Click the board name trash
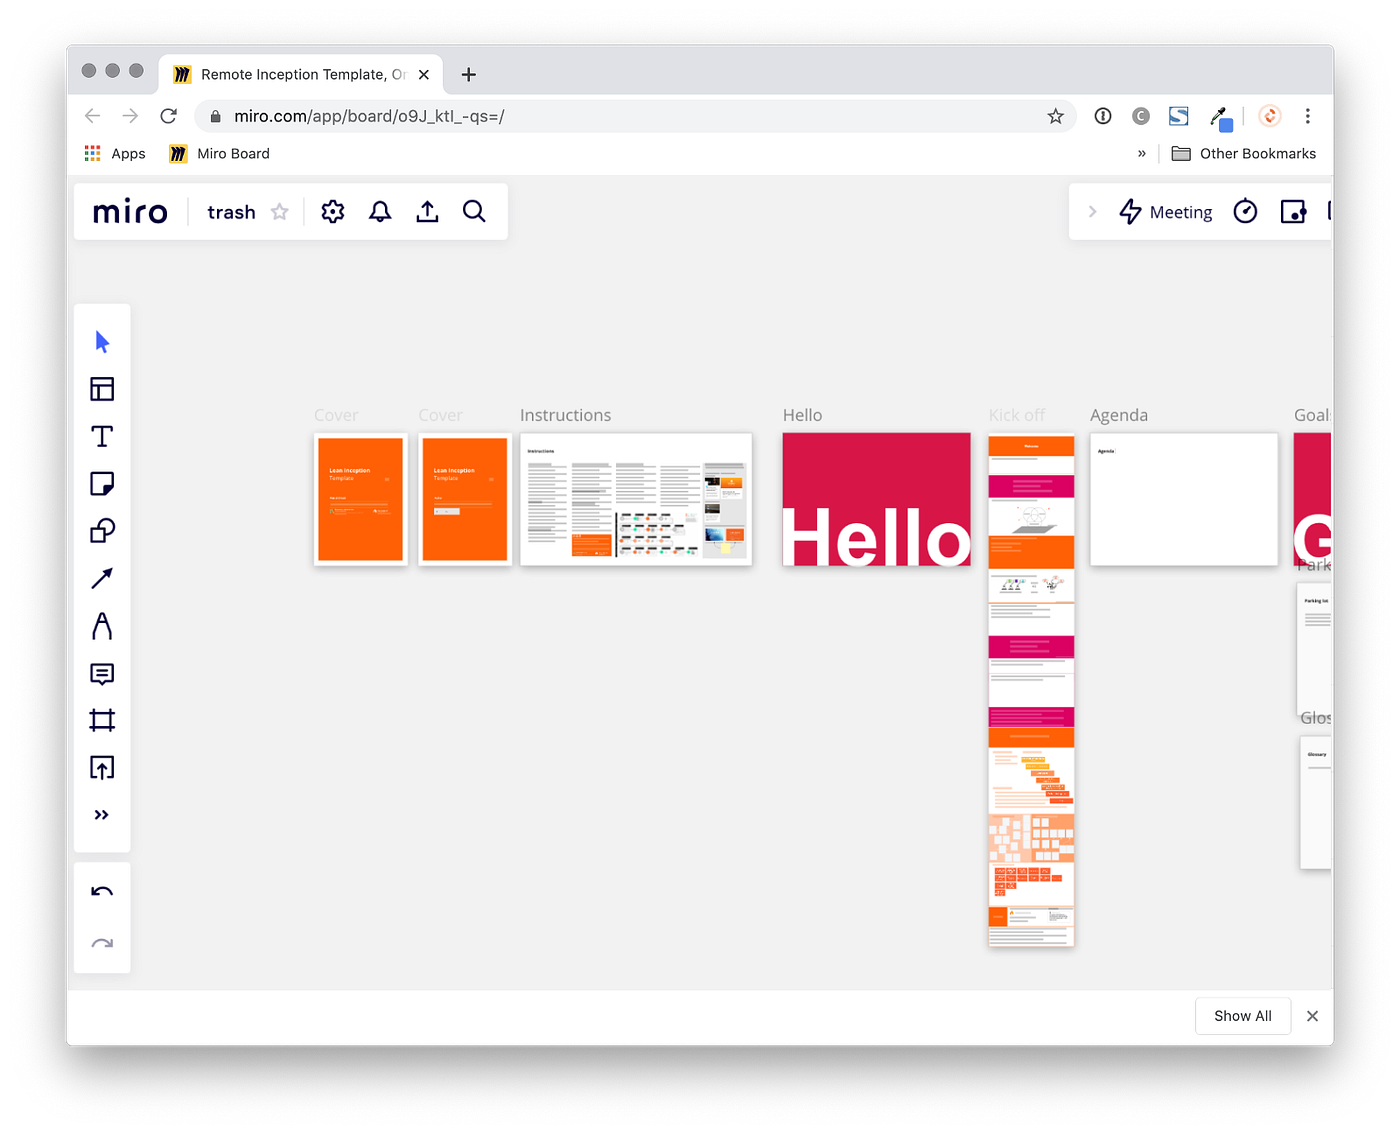Viewport: 1400px width, 1133px height. coord(231,212)
